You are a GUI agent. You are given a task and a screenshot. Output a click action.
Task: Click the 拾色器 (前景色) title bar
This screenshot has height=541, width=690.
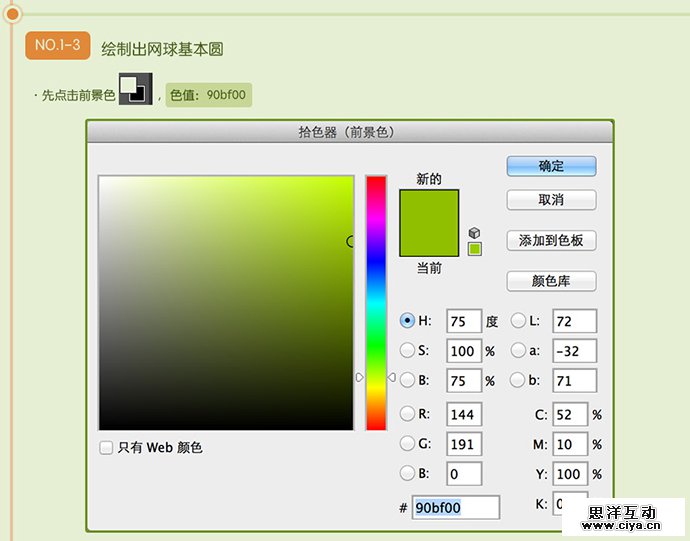[350, 132]
